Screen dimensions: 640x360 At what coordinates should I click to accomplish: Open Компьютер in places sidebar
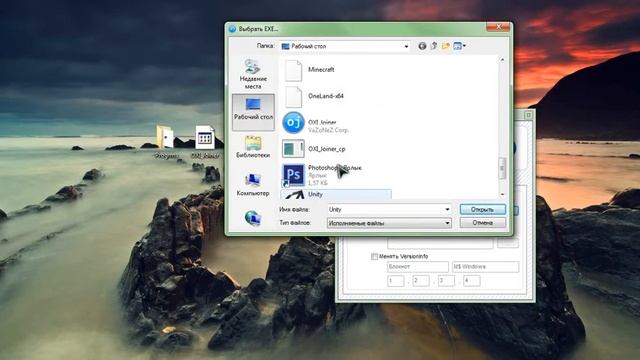click(253, 184)
